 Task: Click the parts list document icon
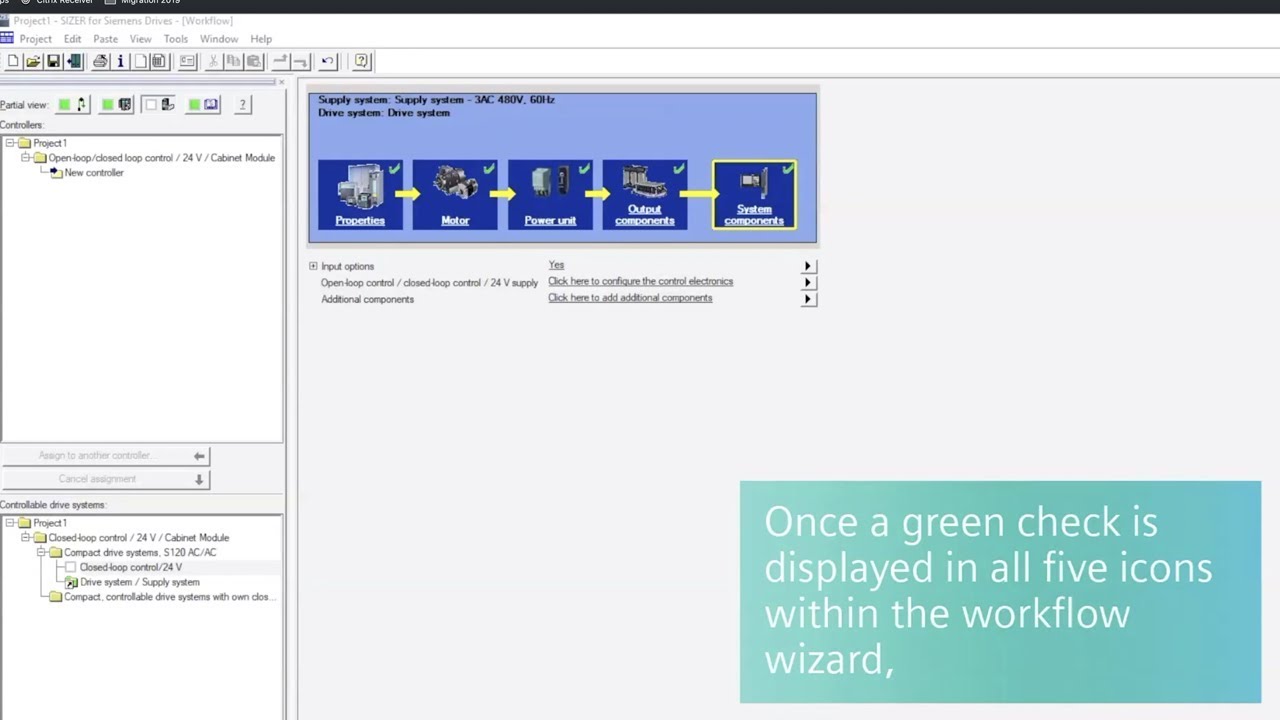(158, 61)
